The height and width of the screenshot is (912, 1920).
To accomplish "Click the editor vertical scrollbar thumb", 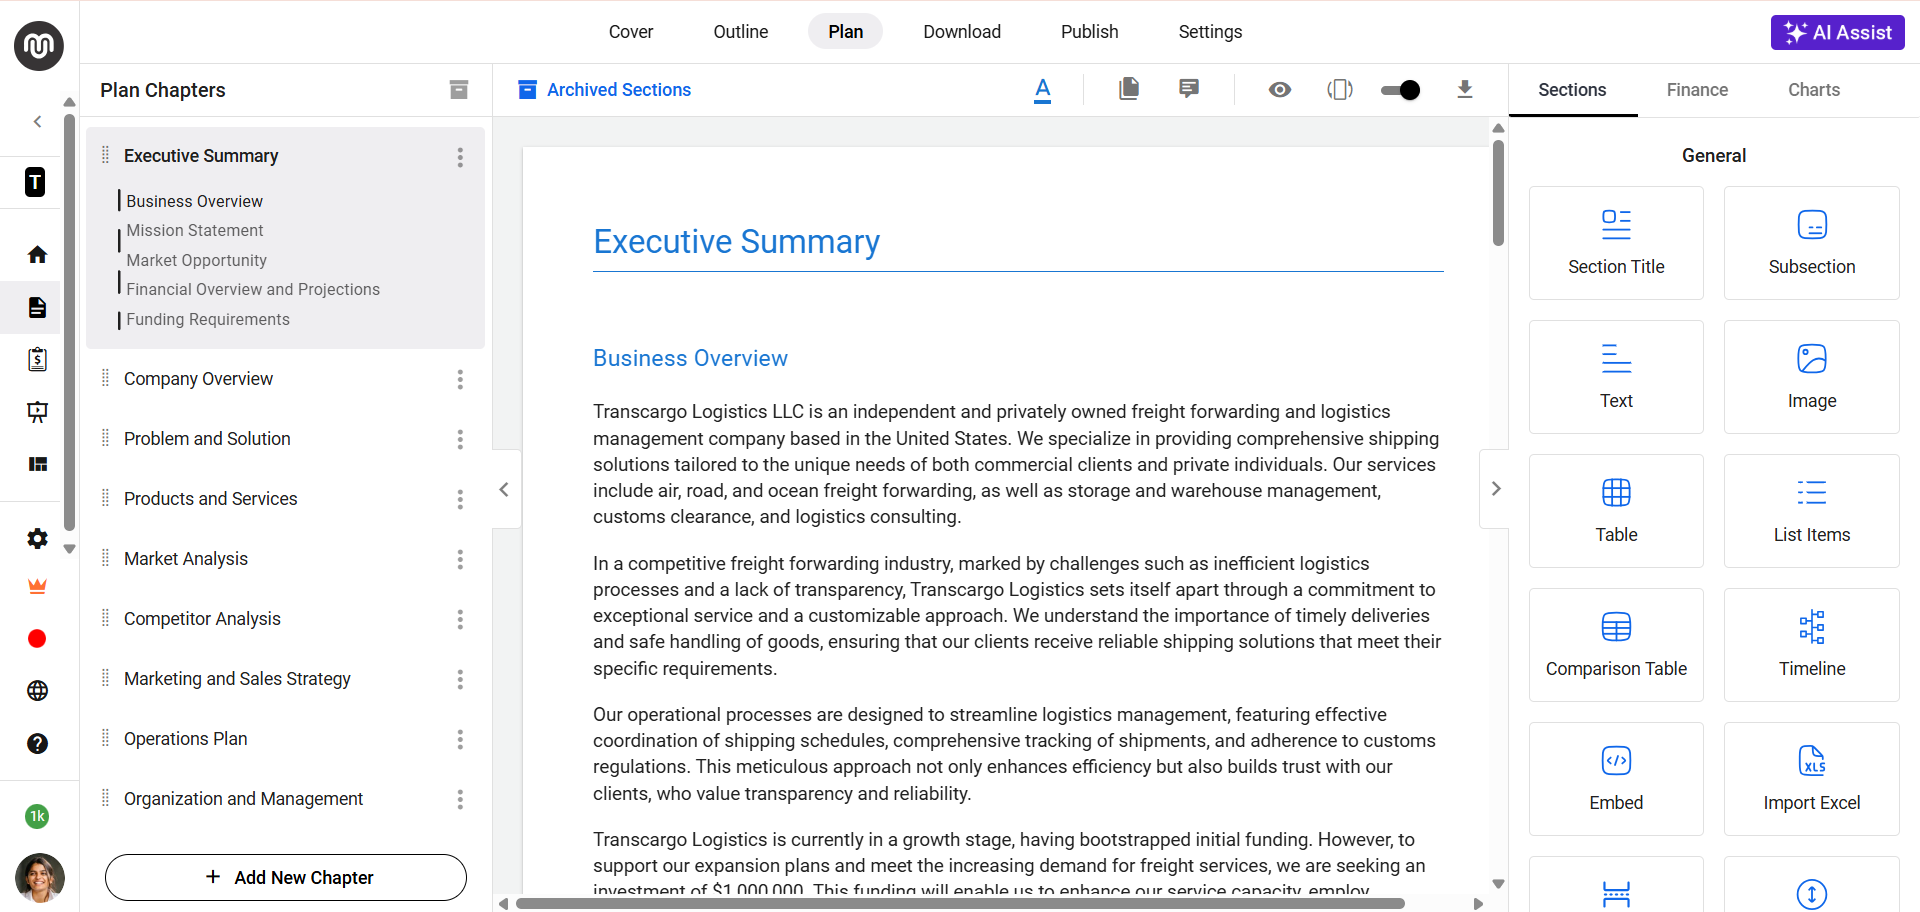I will [x=1498, y=192].
